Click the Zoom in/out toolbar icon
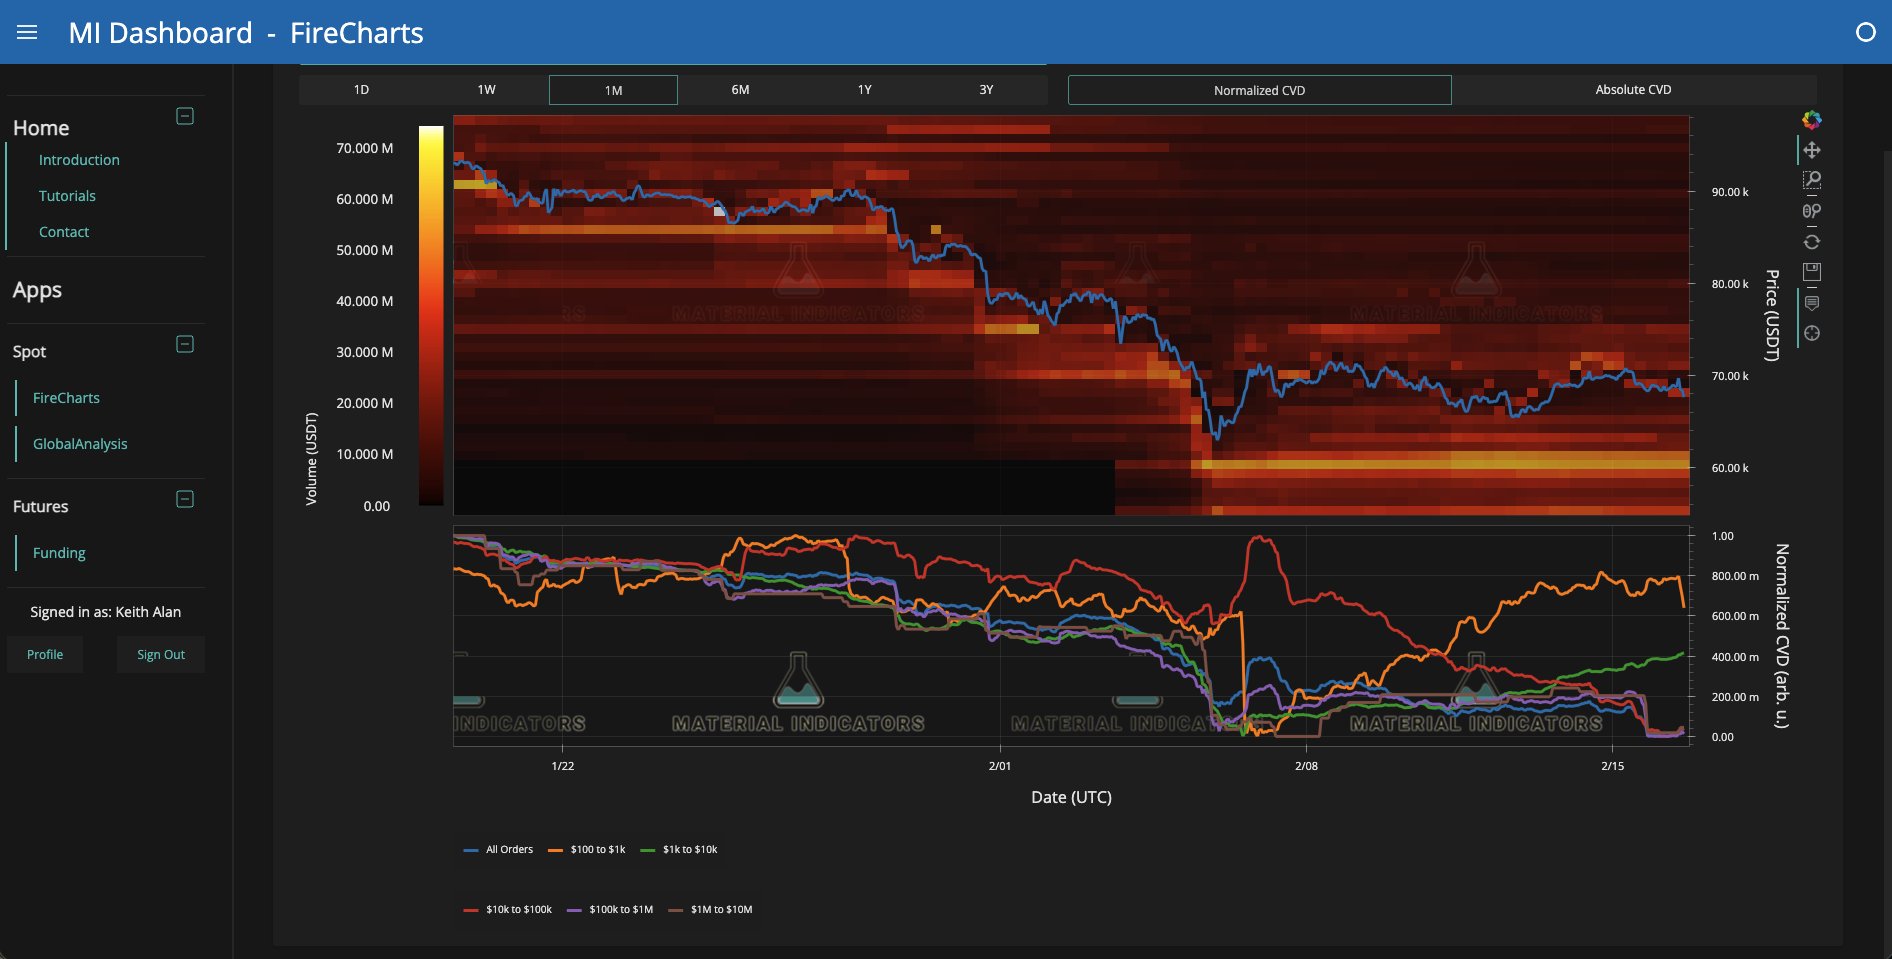1892x959 pixels. (x=1813, y=210)
